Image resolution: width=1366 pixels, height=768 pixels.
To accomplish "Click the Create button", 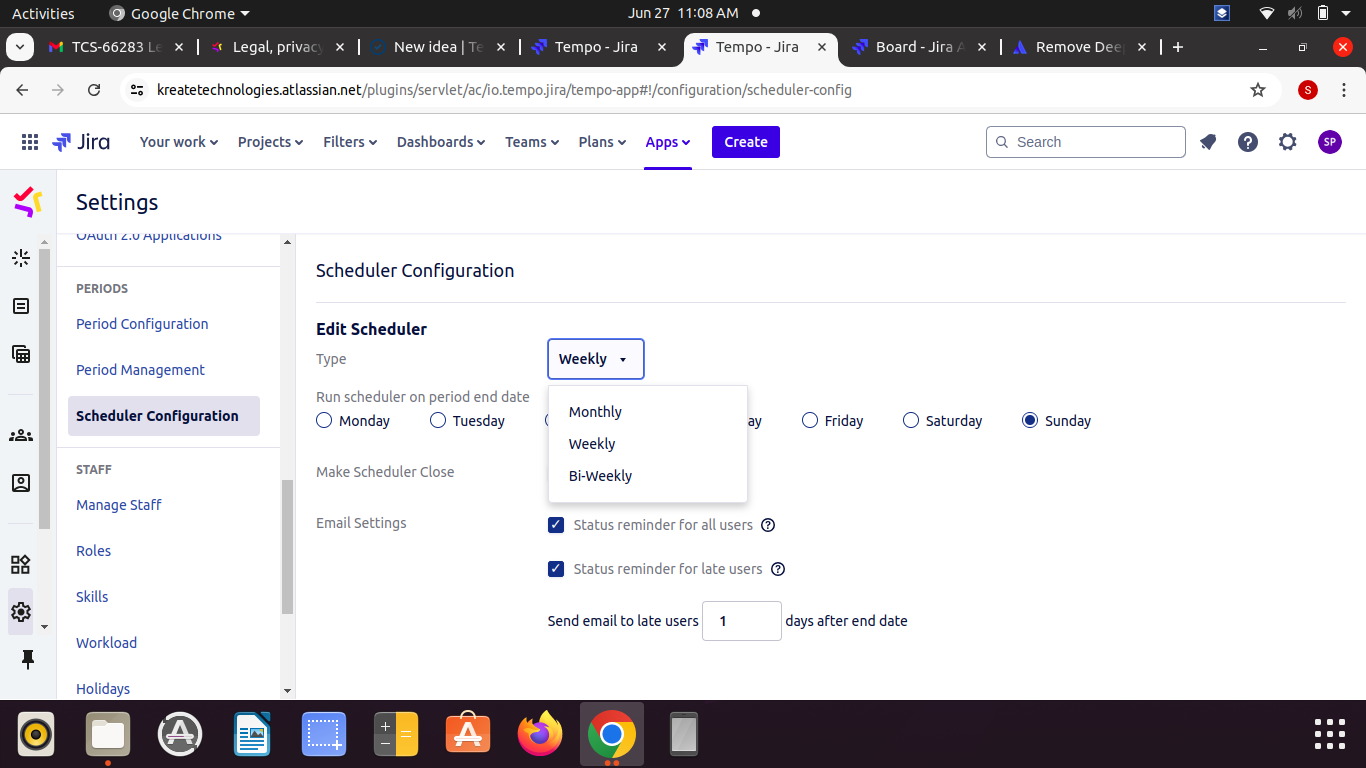I will (x=745, y=142).
